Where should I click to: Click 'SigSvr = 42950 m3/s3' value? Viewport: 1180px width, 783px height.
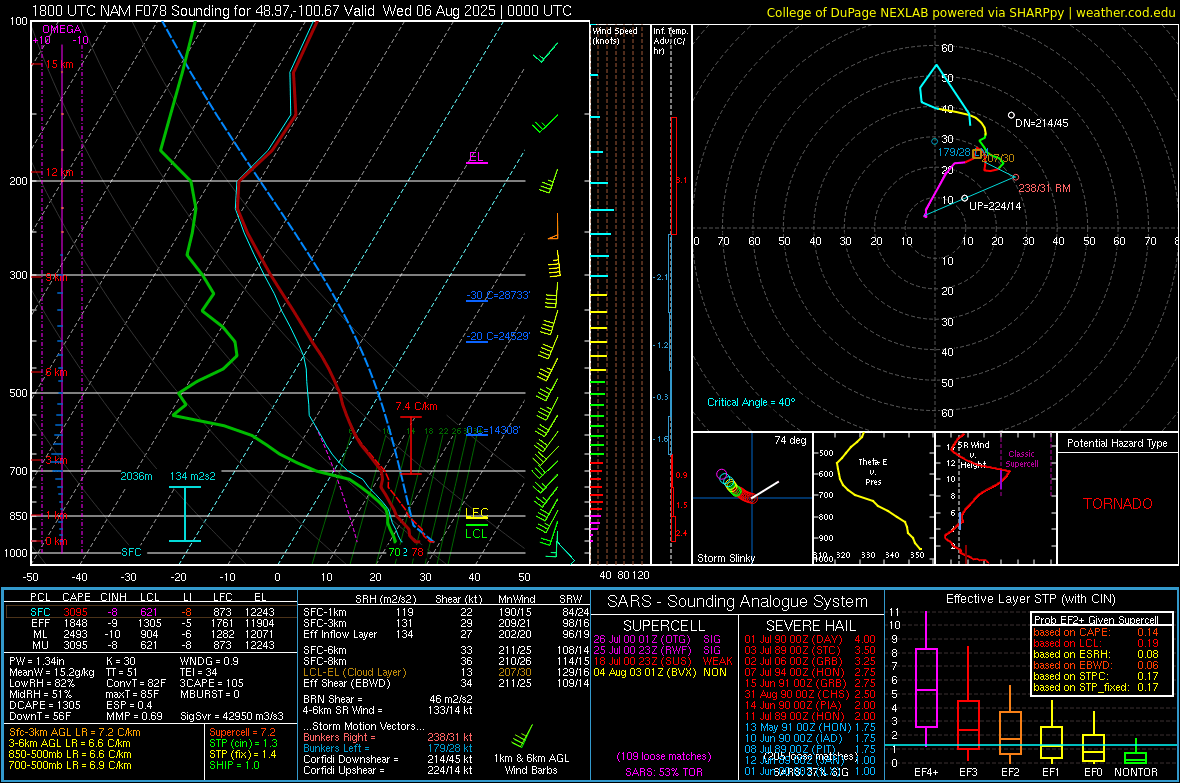point(232,716)
